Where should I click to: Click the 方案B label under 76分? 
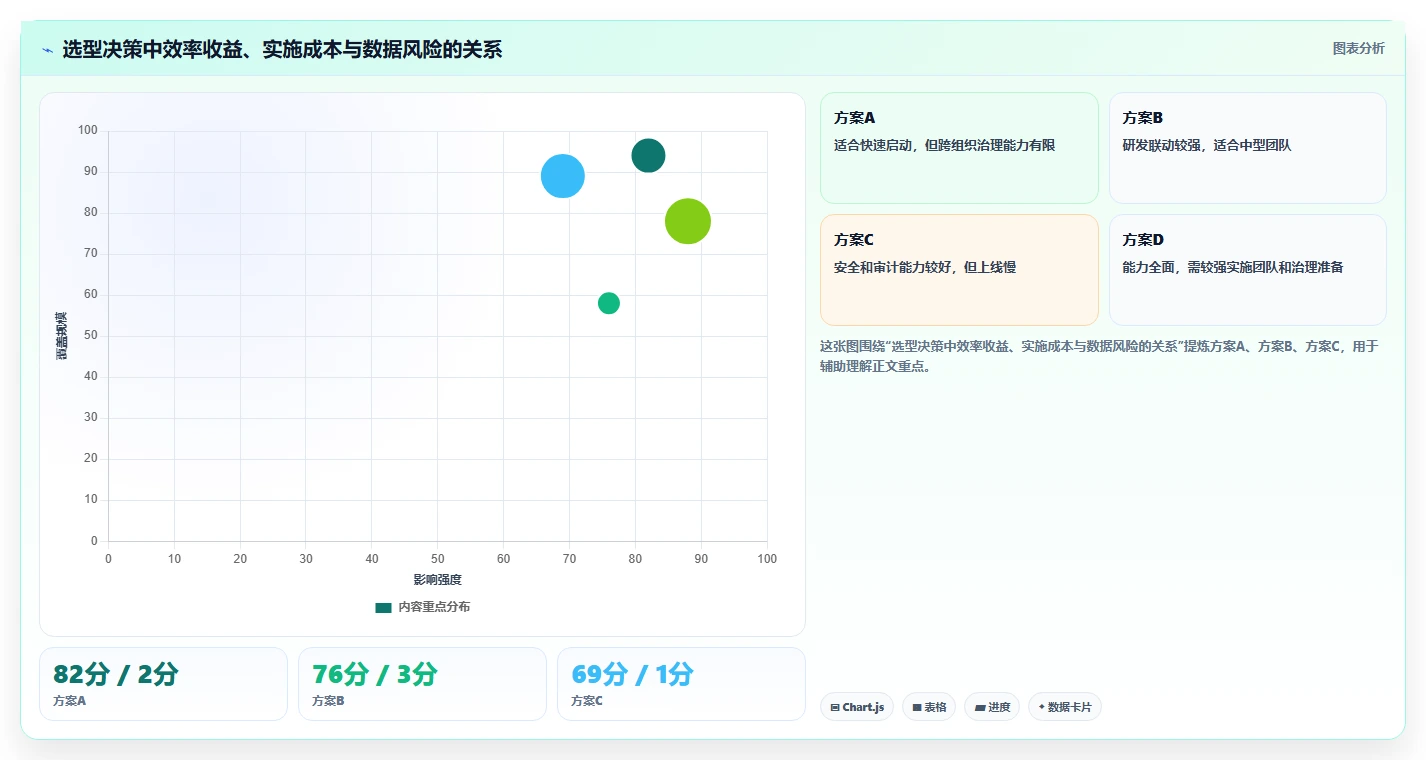pyautogui.click(x=328, y=701)
